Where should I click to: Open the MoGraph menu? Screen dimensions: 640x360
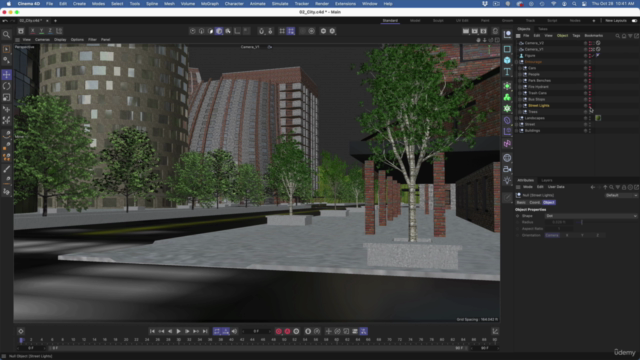click(x=210, y=4)
